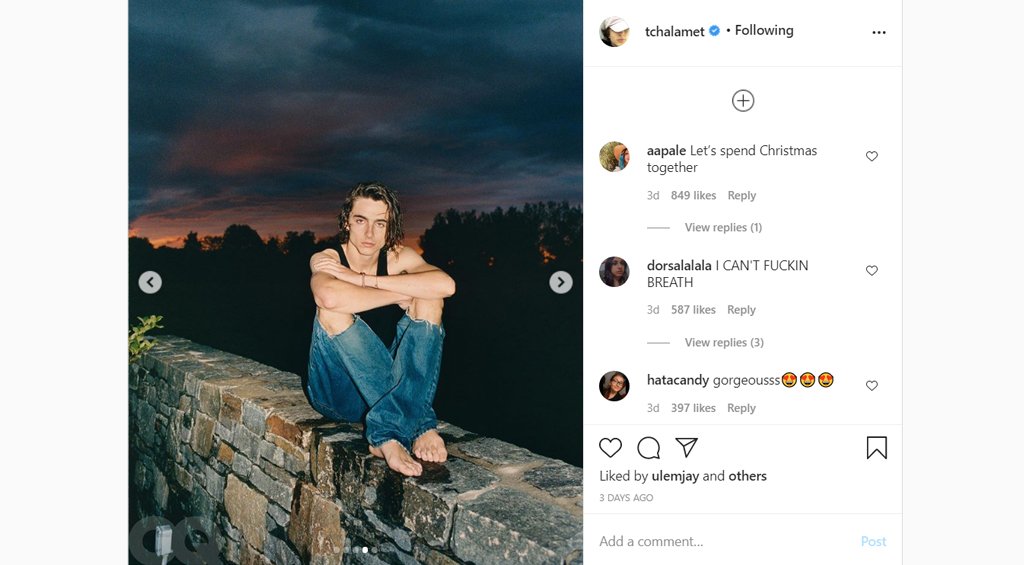Save the post with bookmark icon
The height and width of the screenshot is (565, 1024).
click(x=876, y=448)
